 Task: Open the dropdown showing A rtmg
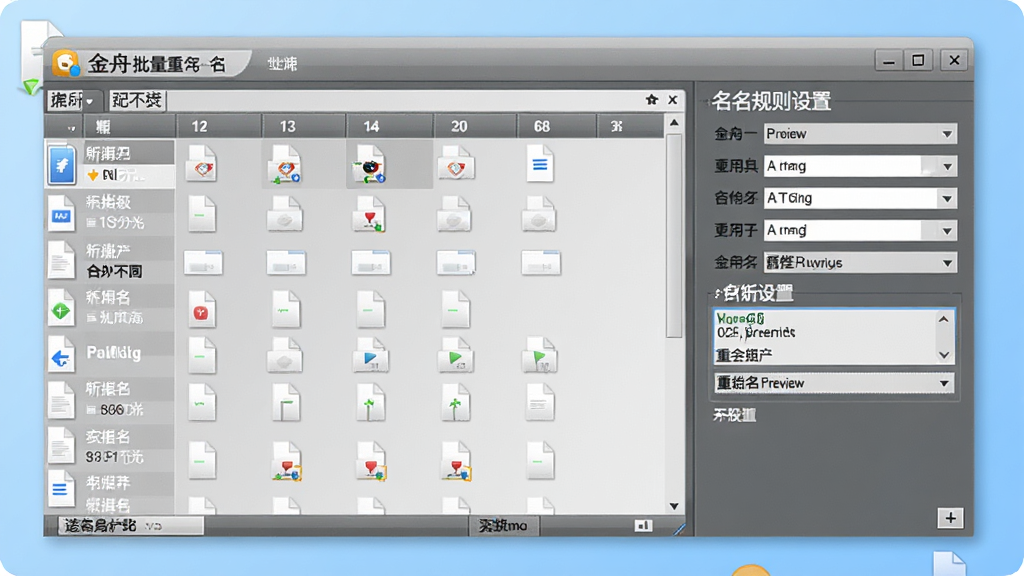(x=860, y=166)
